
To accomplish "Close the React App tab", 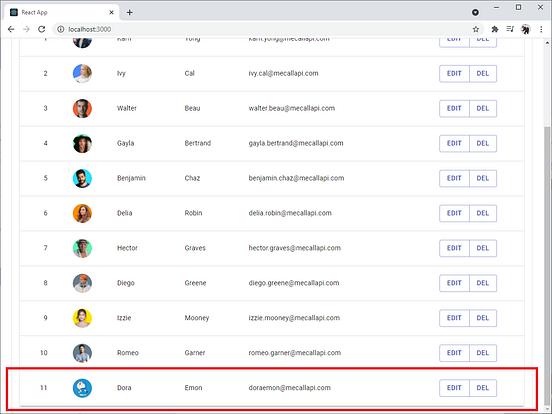I will click(112, 12).
